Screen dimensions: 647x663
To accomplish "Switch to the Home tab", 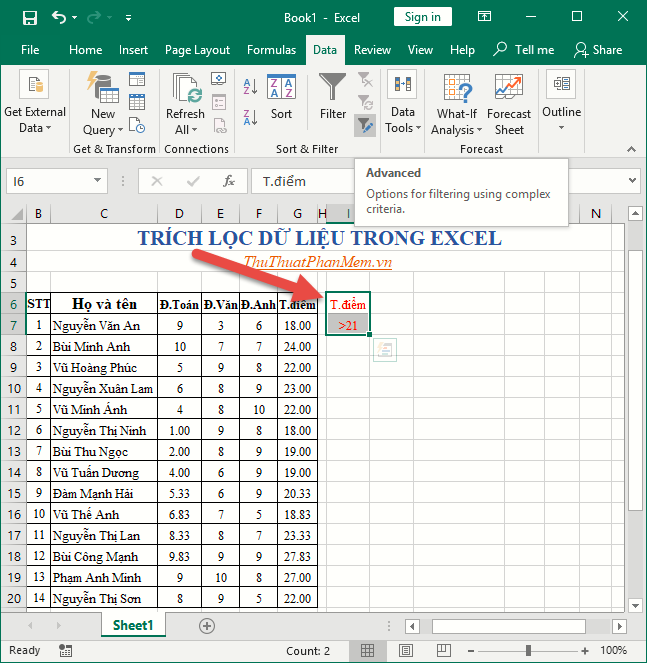I will tap(85, 50).
